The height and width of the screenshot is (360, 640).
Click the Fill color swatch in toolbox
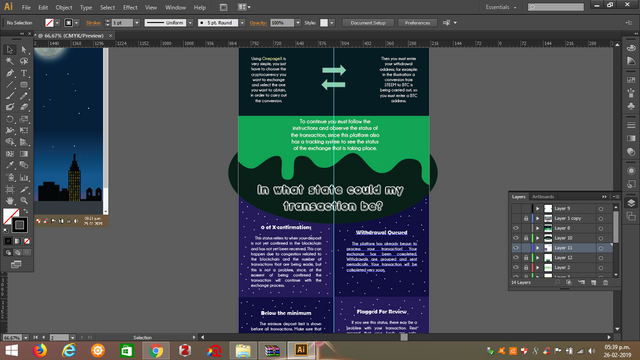pyautogui.click(x=11, y=216)
